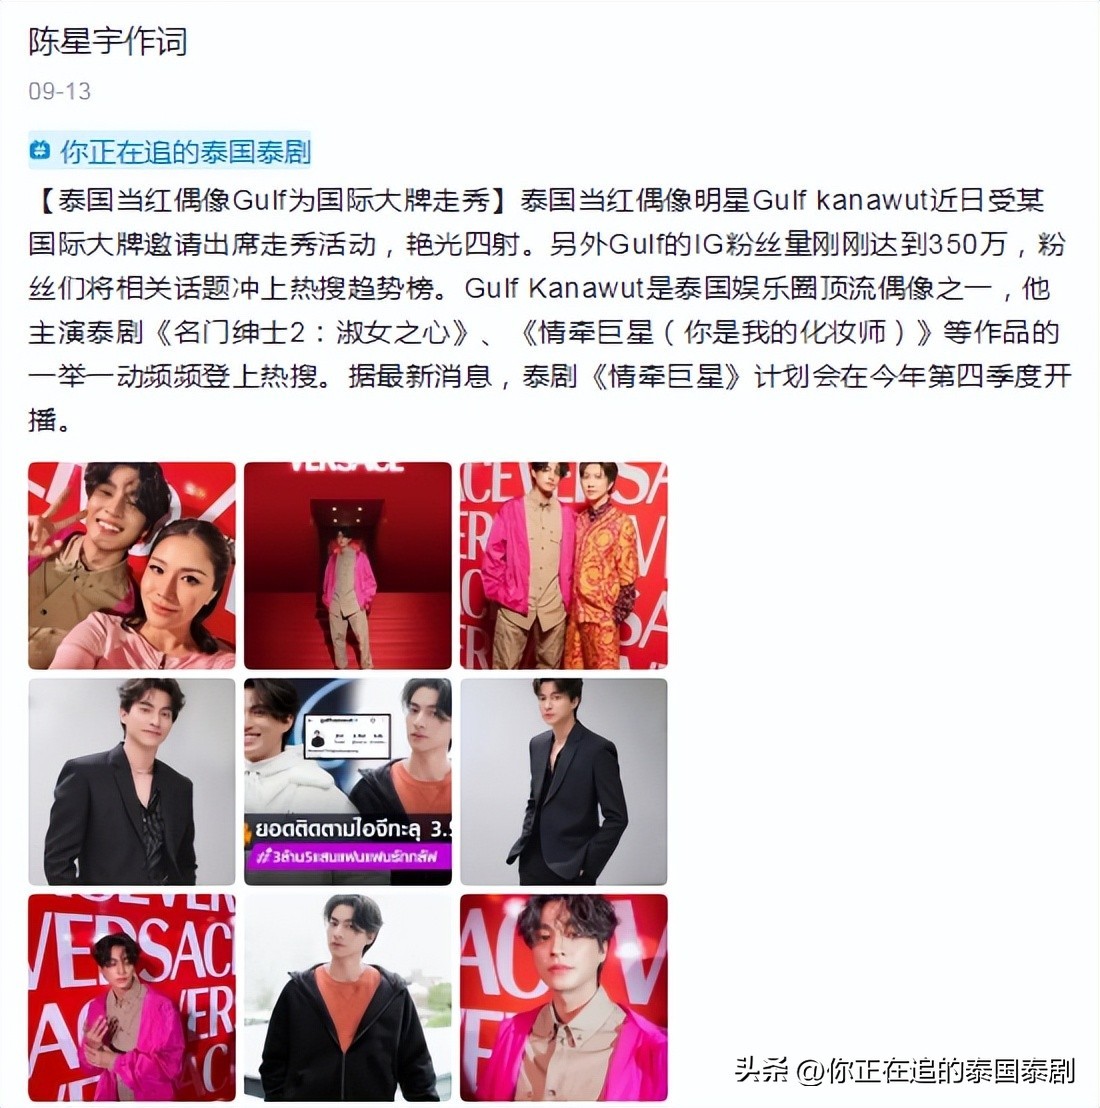This screenshot has height=1108, width=1100.
Task: Open black suit portrait in middle-left
Action: click(131, 782)
